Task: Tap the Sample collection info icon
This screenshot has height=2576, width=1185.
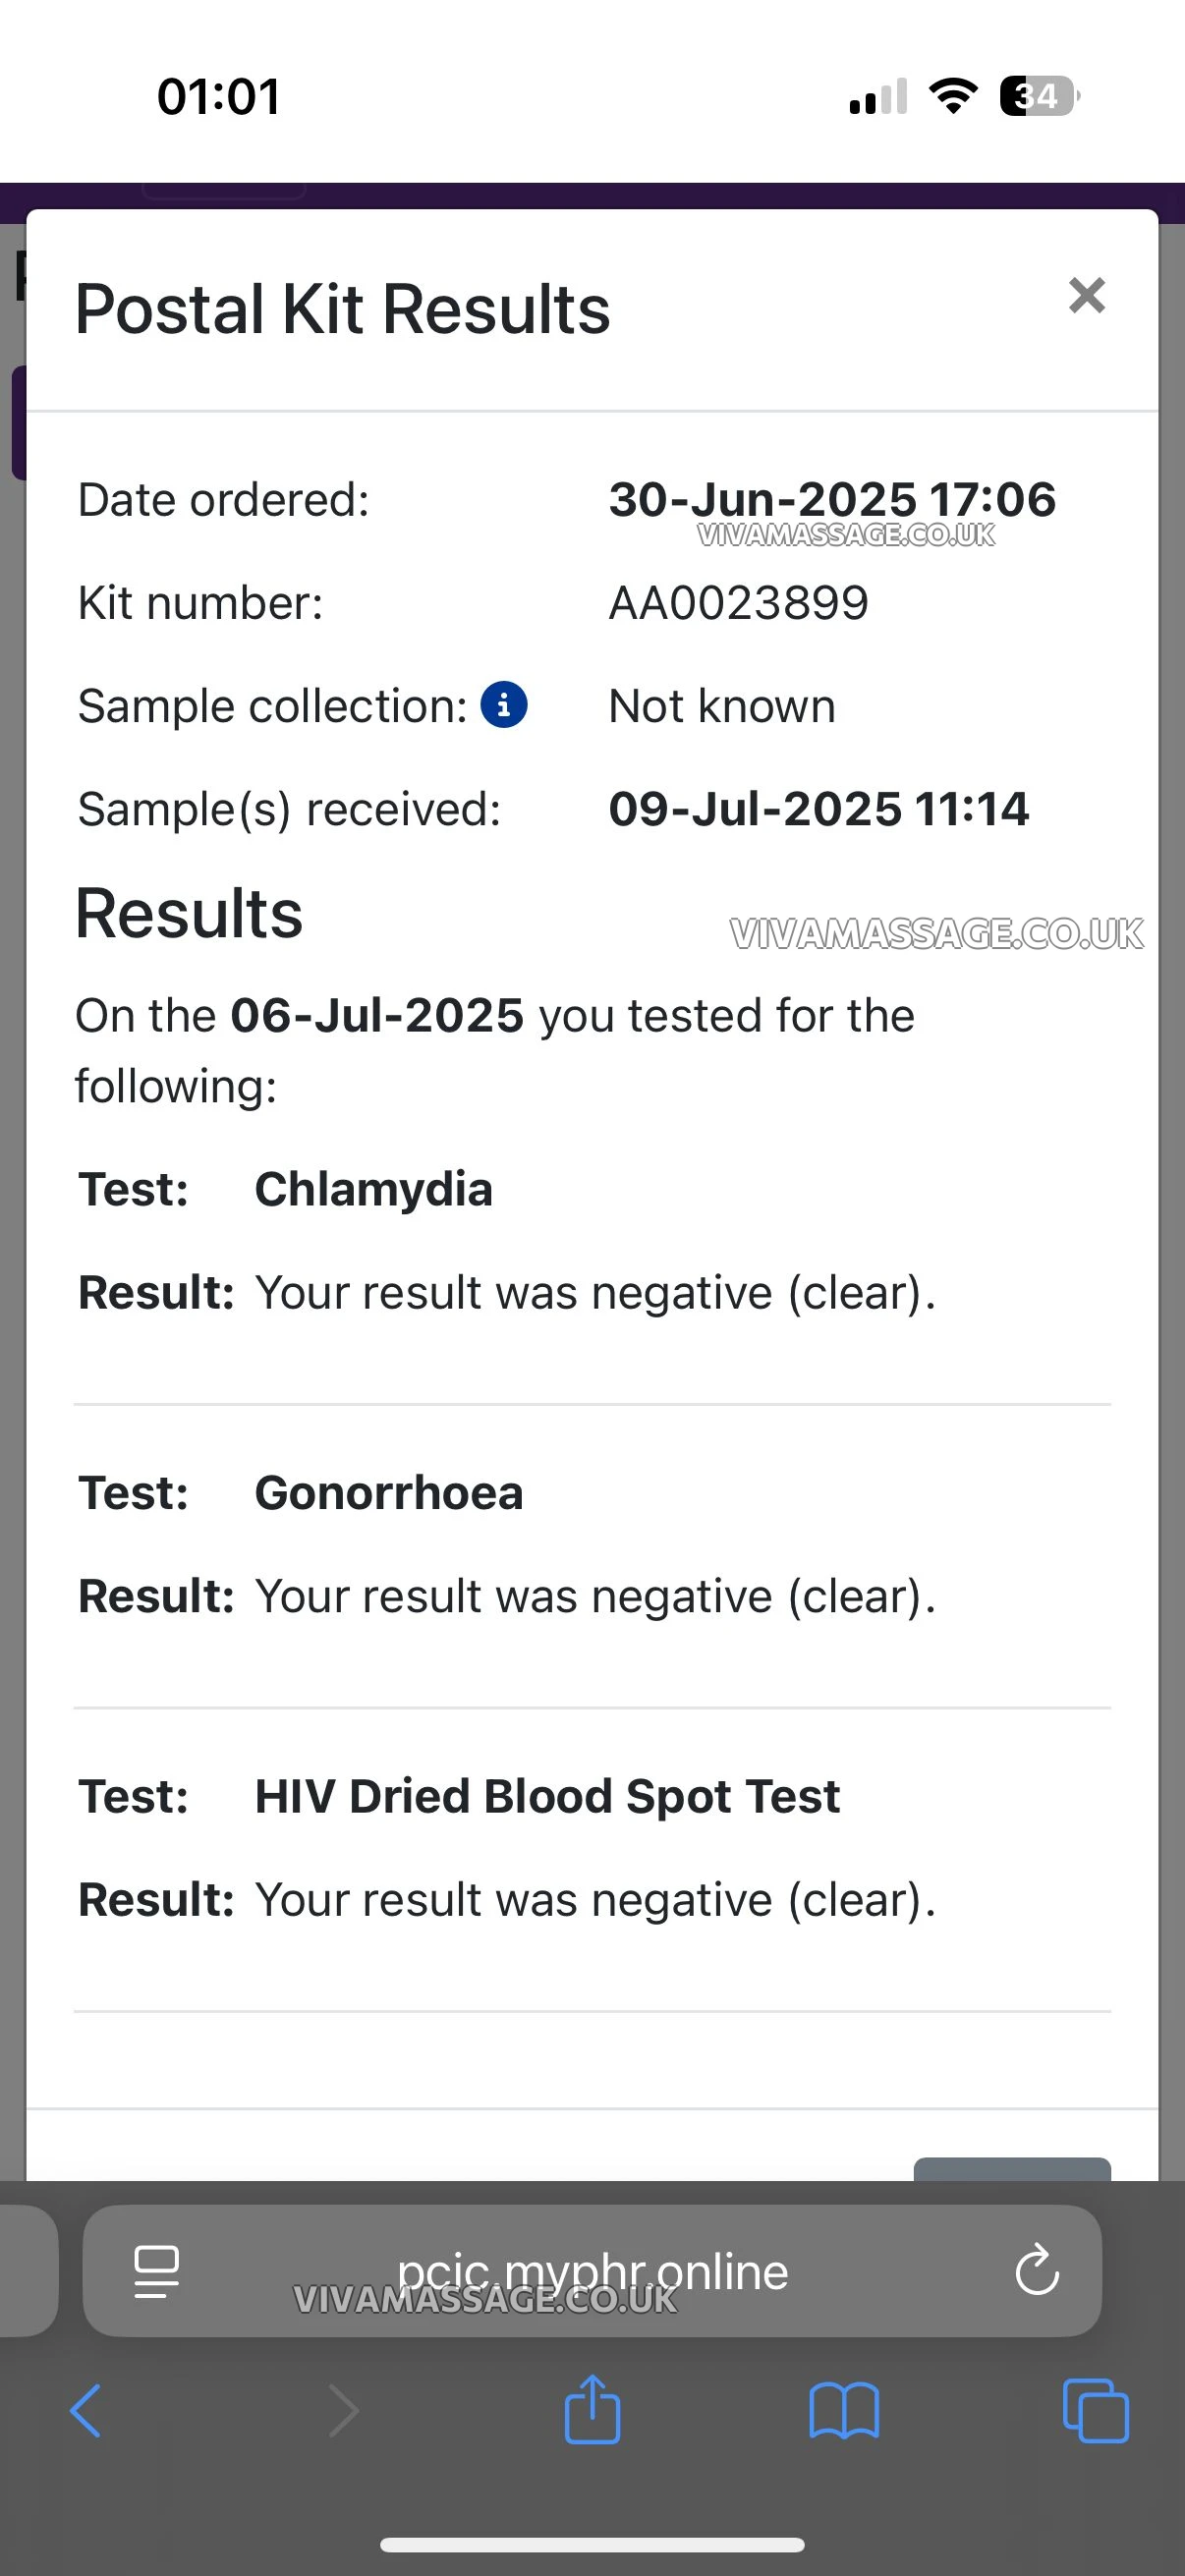Action: (x=504, y=705)
